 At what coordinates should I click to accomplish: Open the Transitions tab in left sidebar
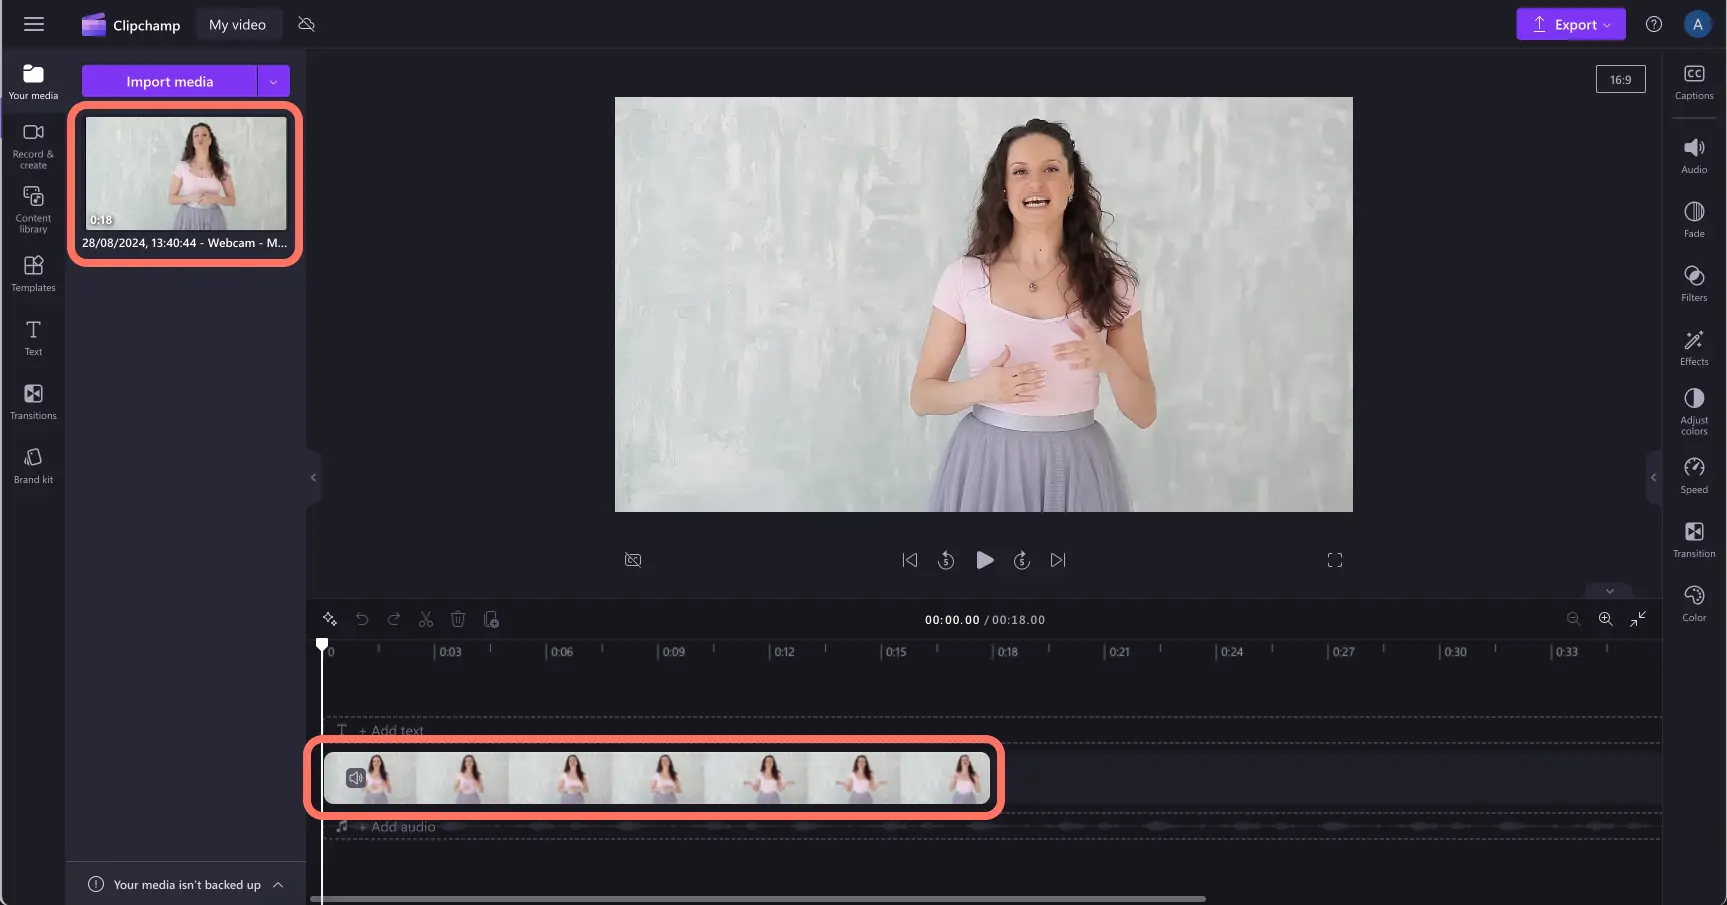(x=33, y=402)
